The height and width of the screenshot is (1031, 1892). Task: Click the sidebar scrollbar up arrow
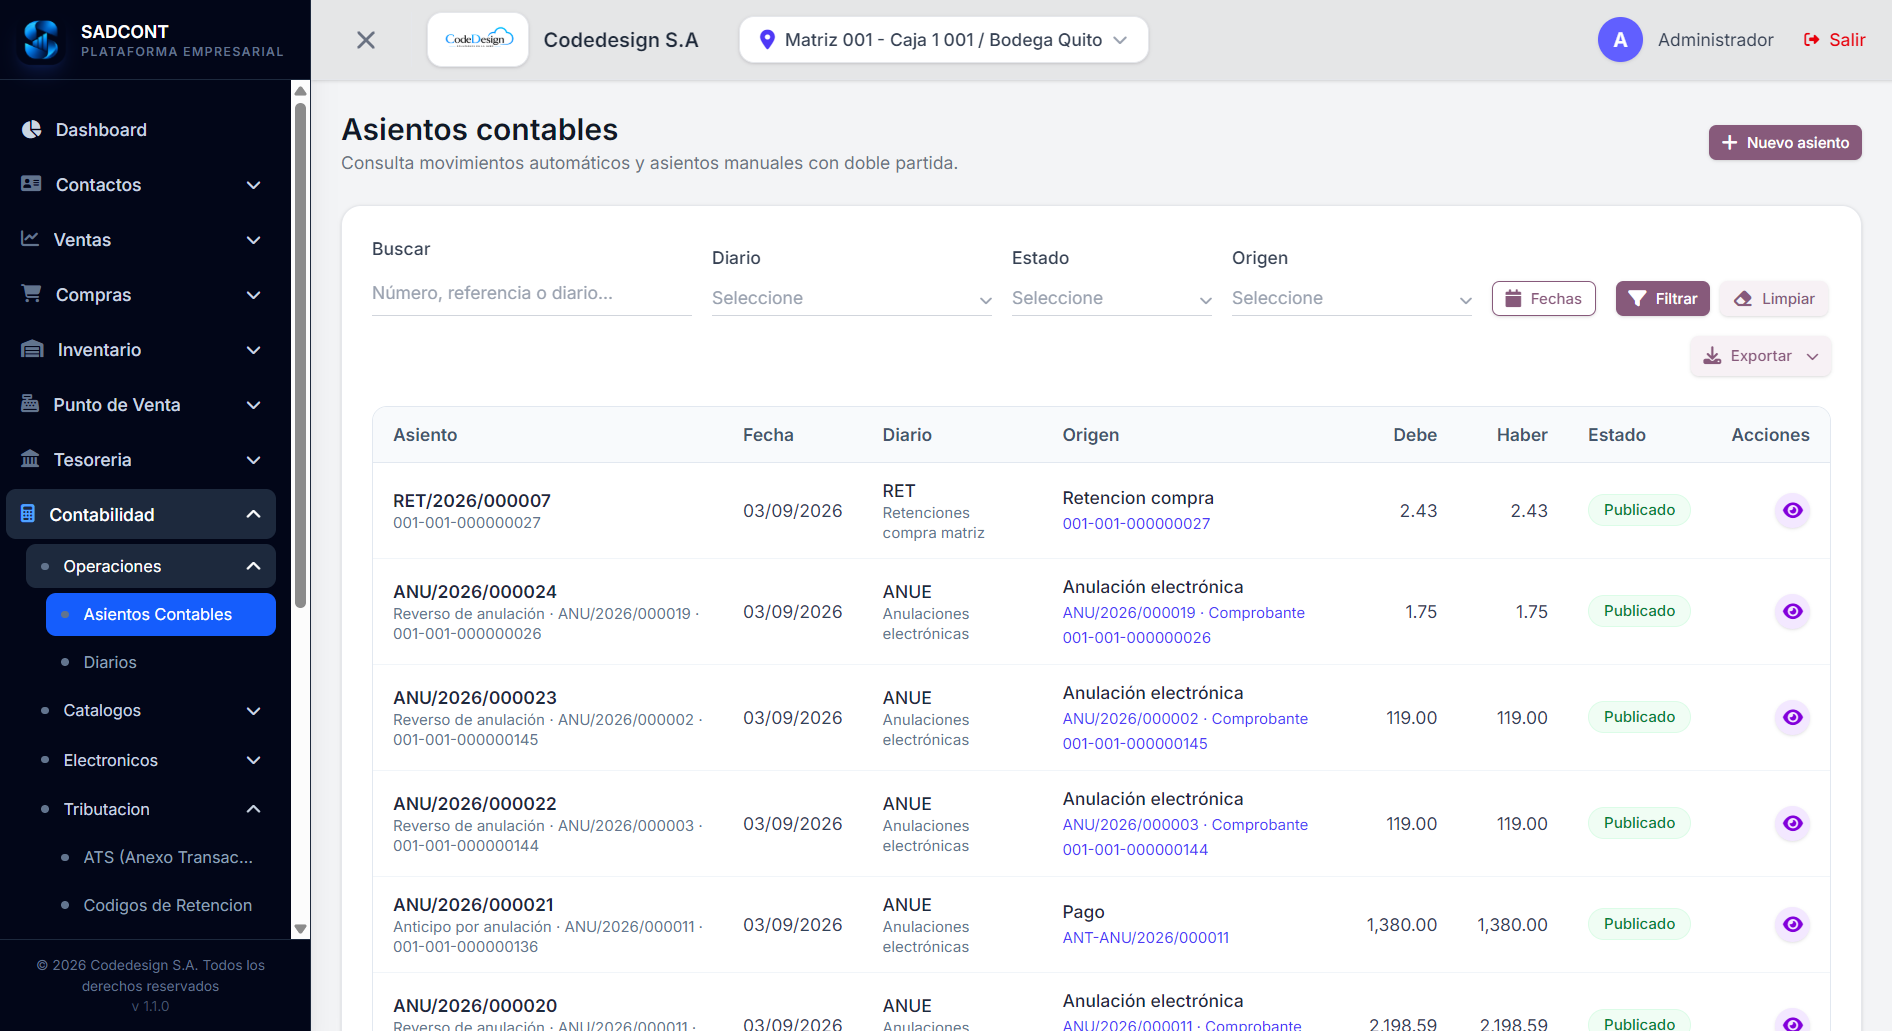click(300, 91)
